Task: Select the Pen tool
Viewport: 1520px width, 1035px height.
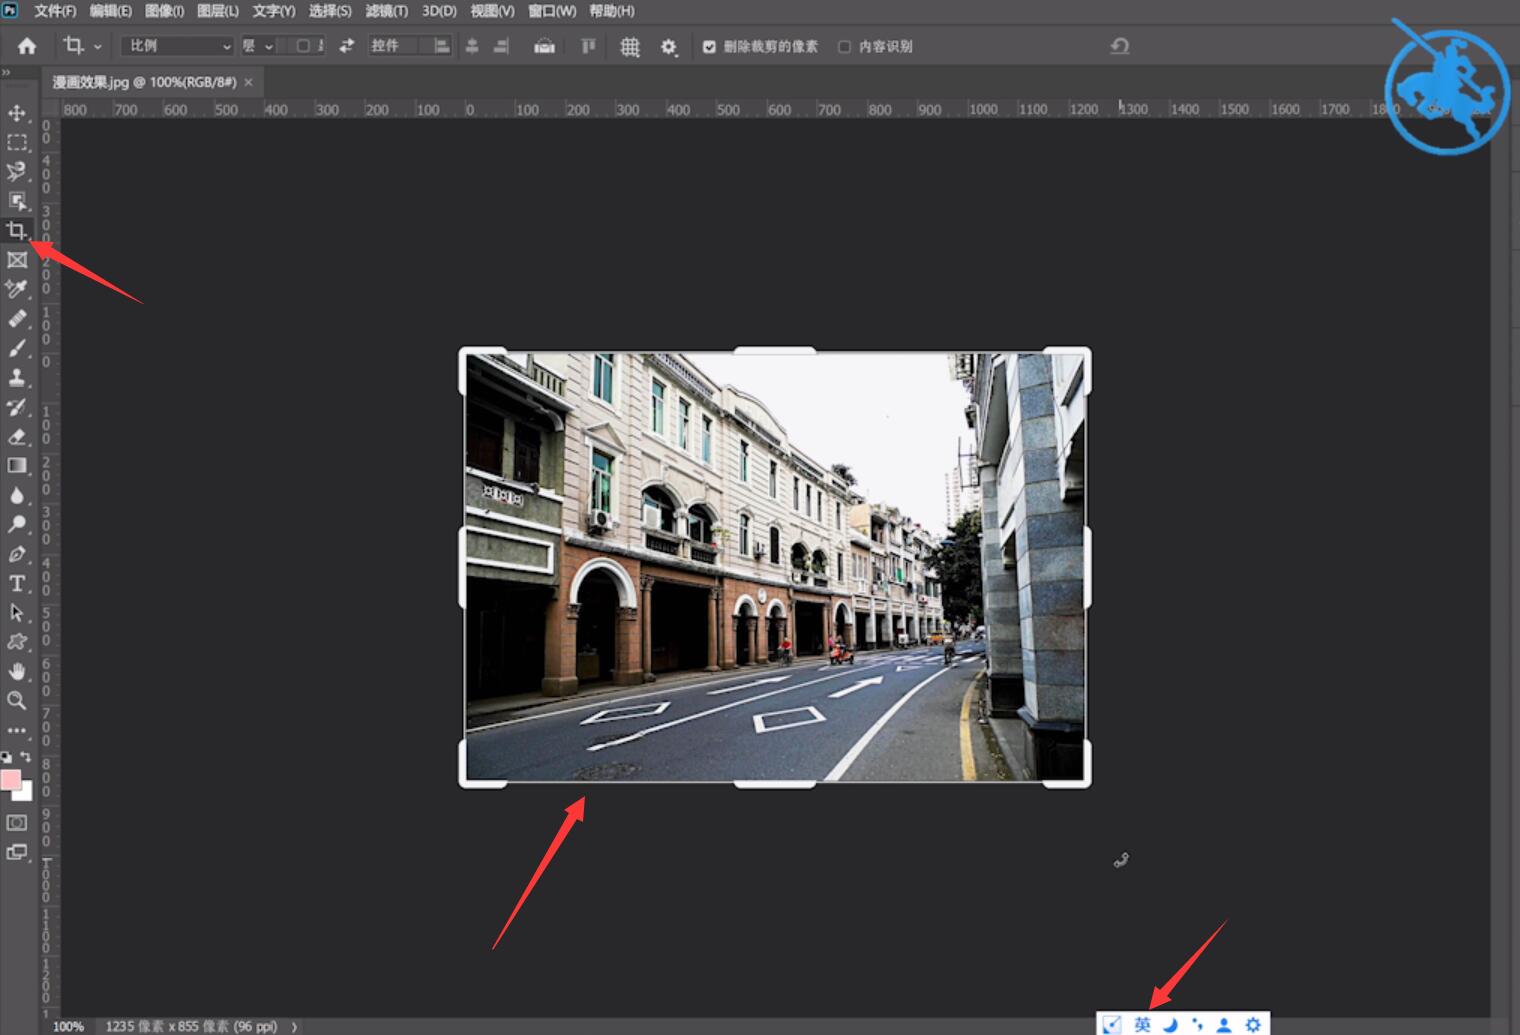Action: (x=17, y=554)
